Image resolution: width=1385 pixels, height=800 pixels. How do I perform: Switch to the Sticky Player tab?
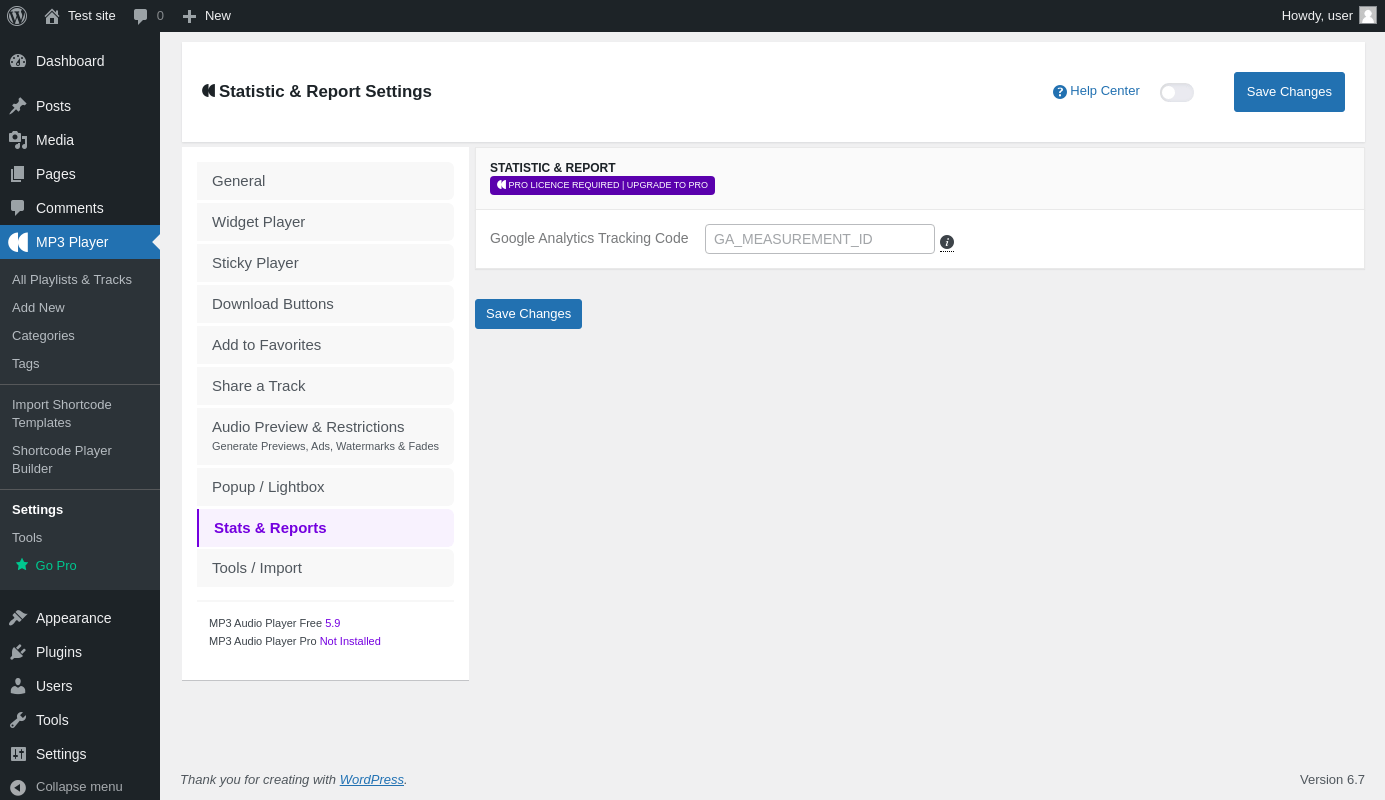point(325,263)
